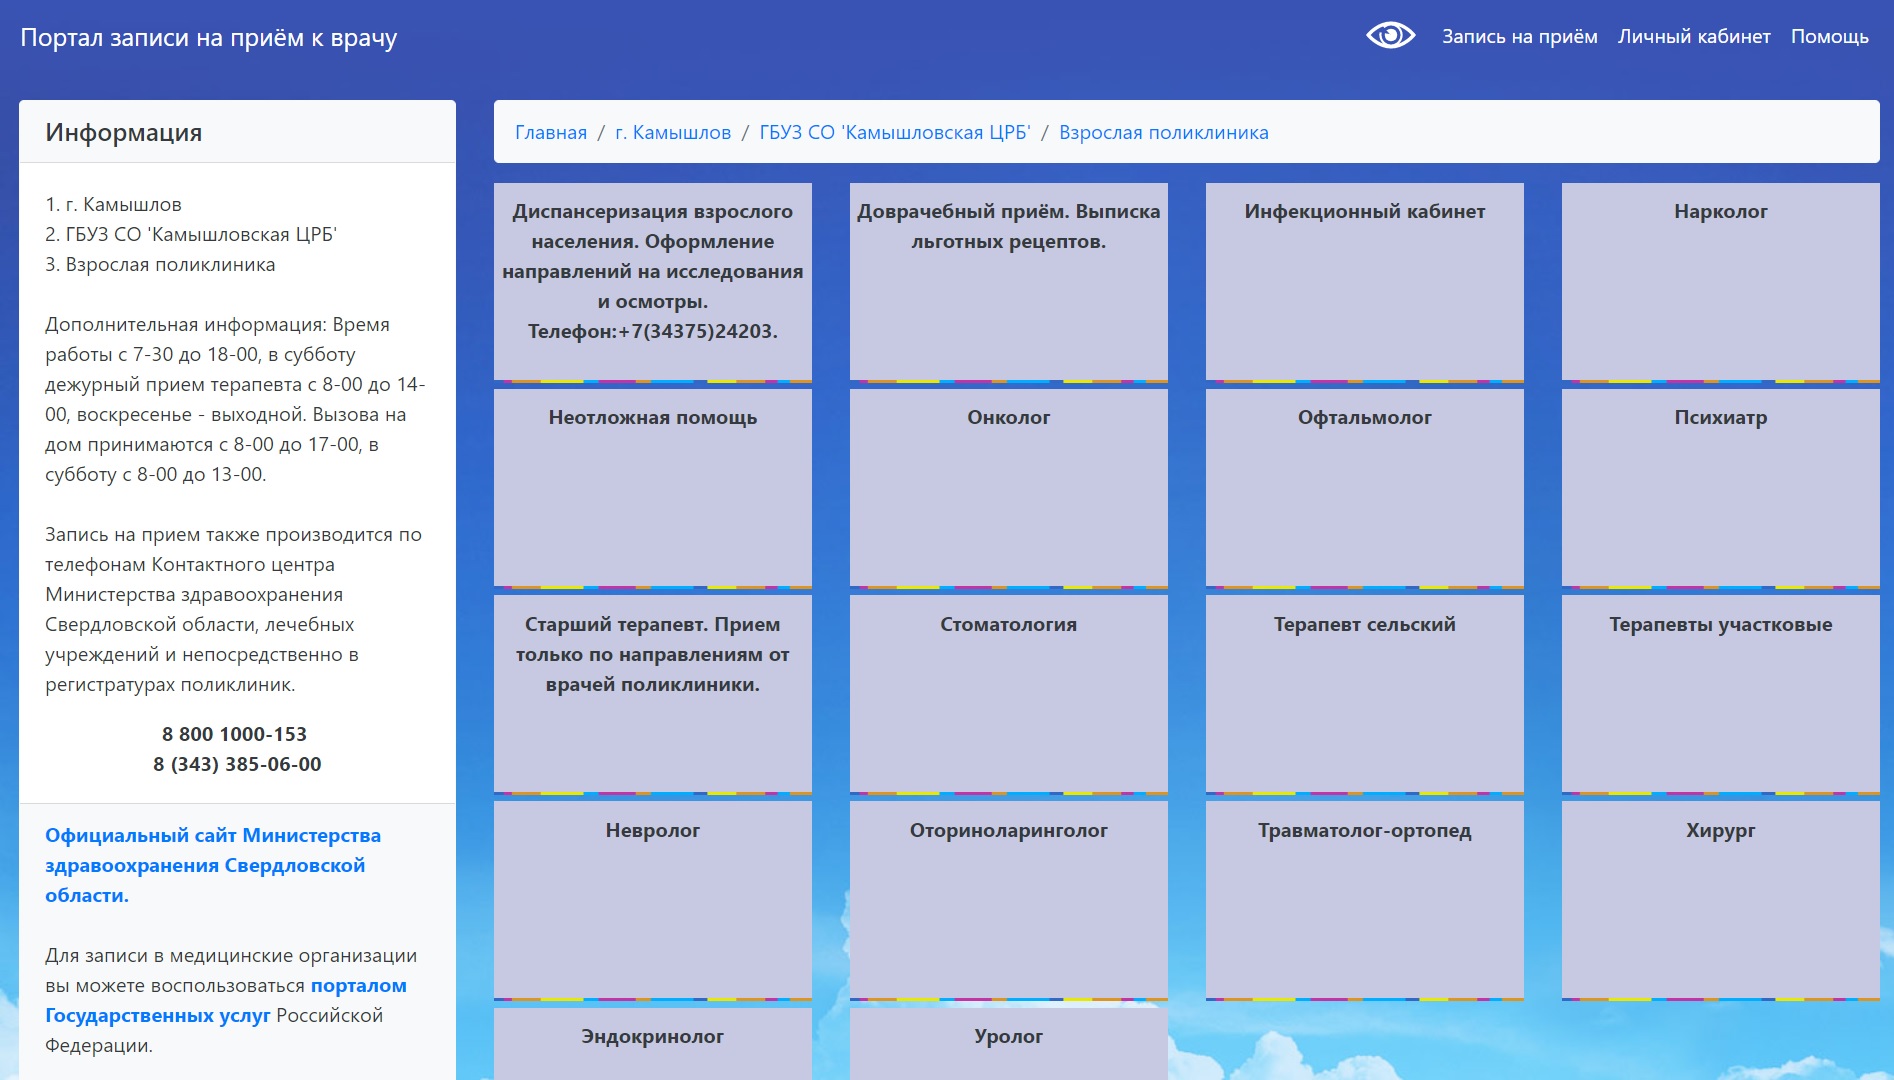Navigate to Главная breadcrumb
1894x1080 pixels.
(x=551, y=133)
